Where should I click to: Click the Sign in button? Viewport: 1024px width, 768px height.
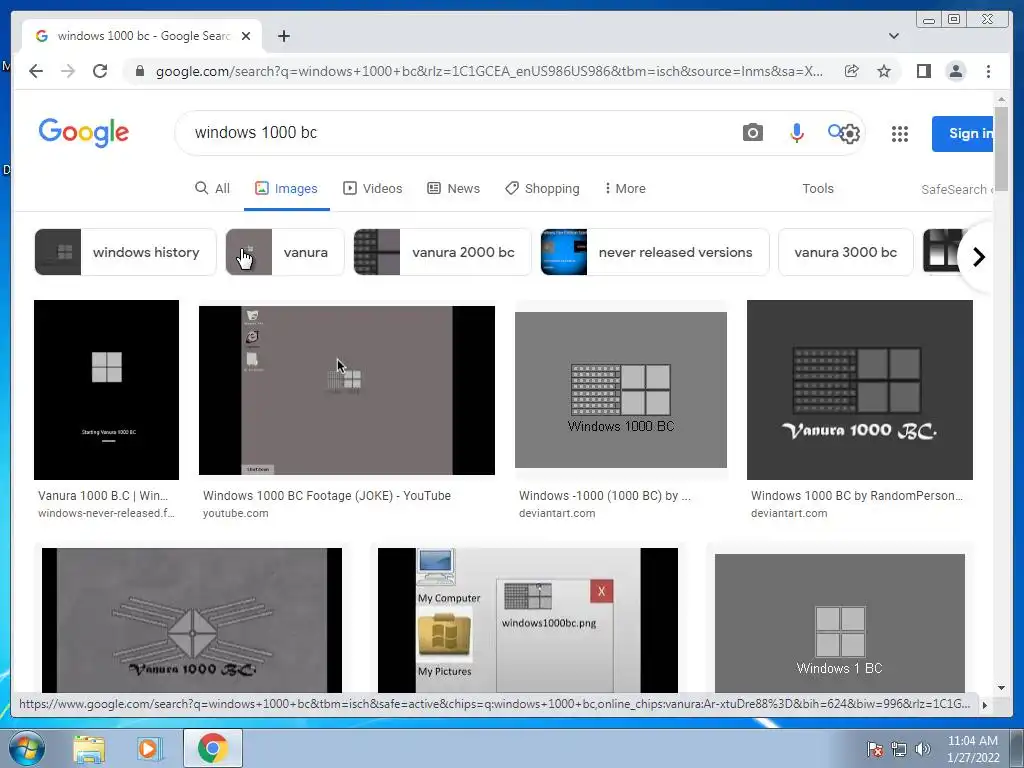(963, 134)
